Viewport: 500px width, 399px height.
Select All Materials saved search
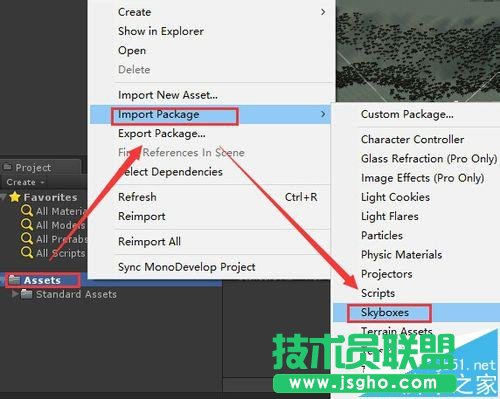click(x=61, y=211)
